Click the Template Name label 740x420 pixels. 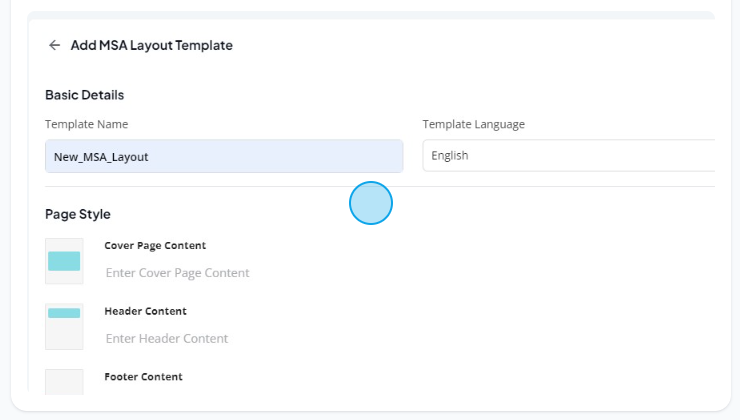pos(86,124)
